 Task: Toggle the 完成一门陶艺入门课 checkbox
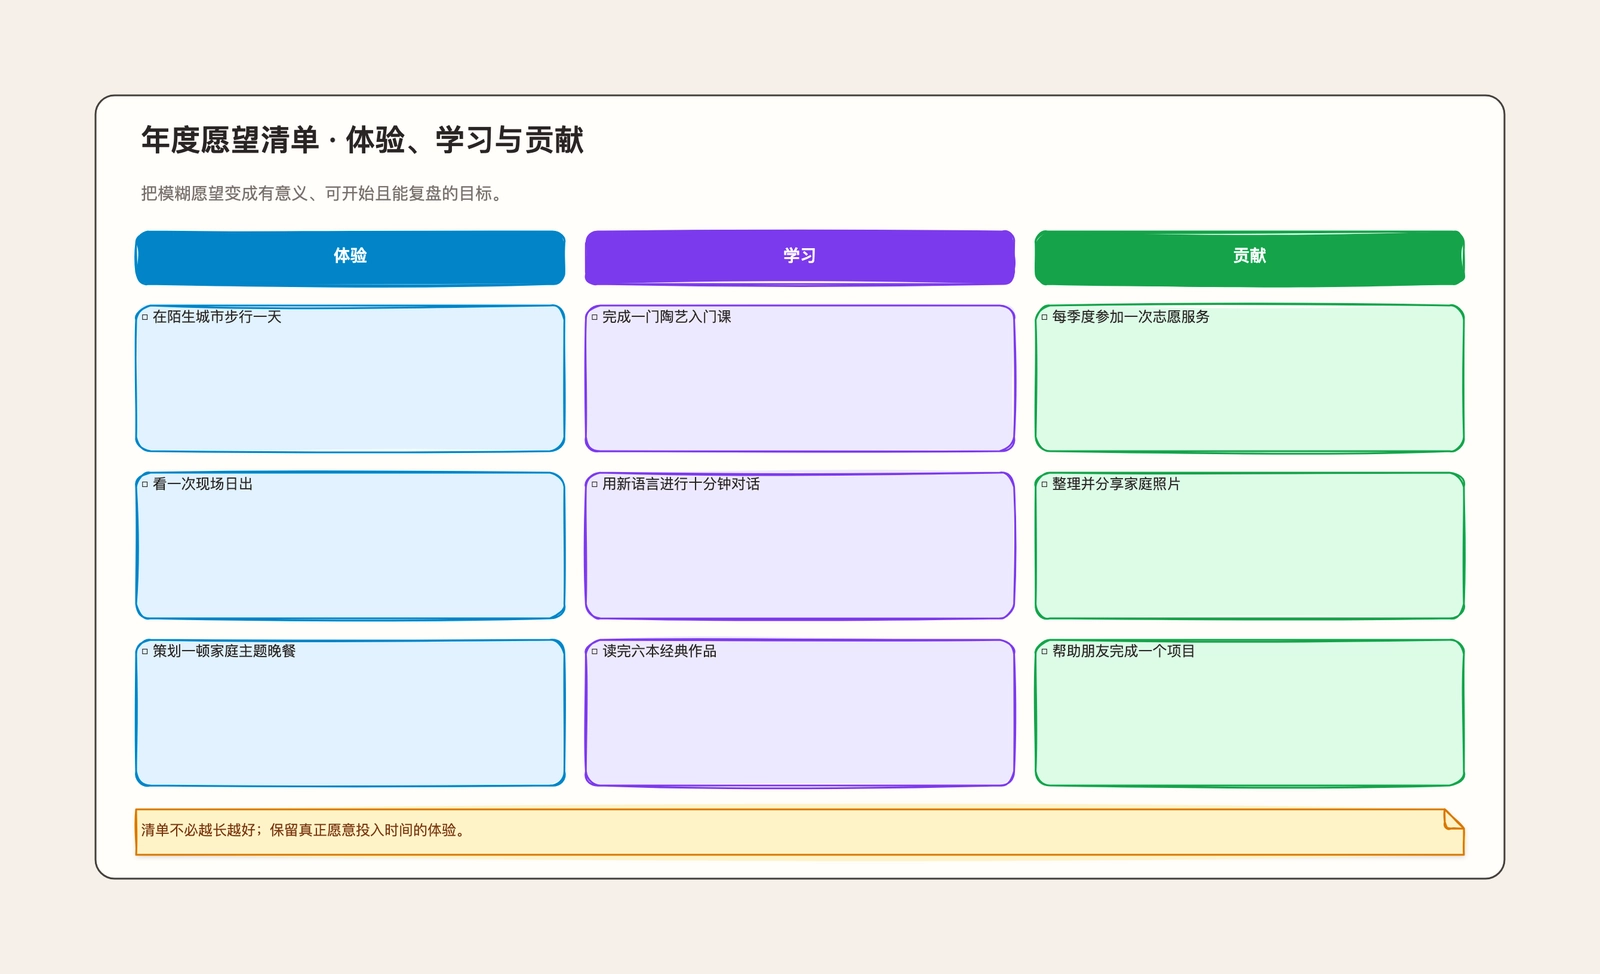[594, 317]
